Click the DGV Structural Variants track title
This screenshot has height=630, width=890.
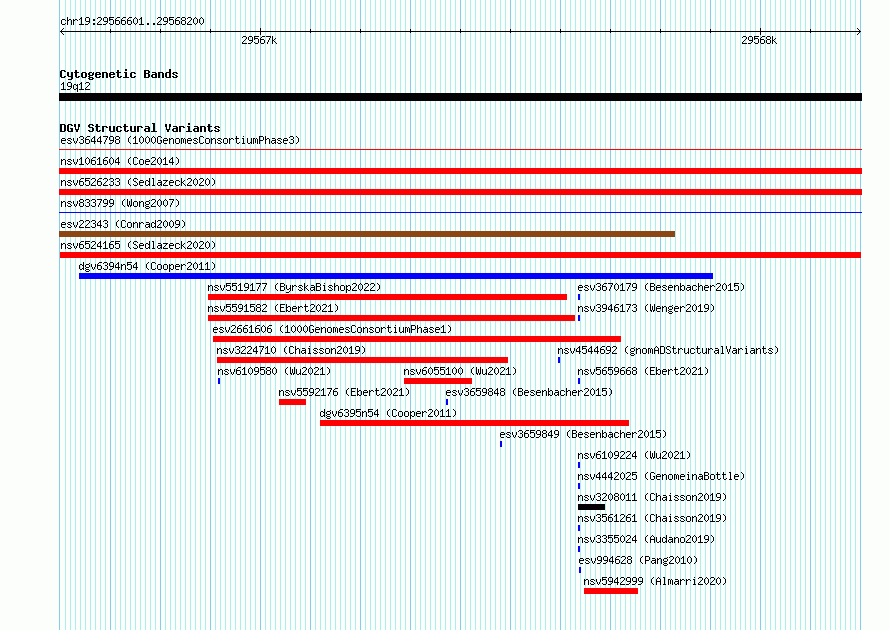pos(140,128)
